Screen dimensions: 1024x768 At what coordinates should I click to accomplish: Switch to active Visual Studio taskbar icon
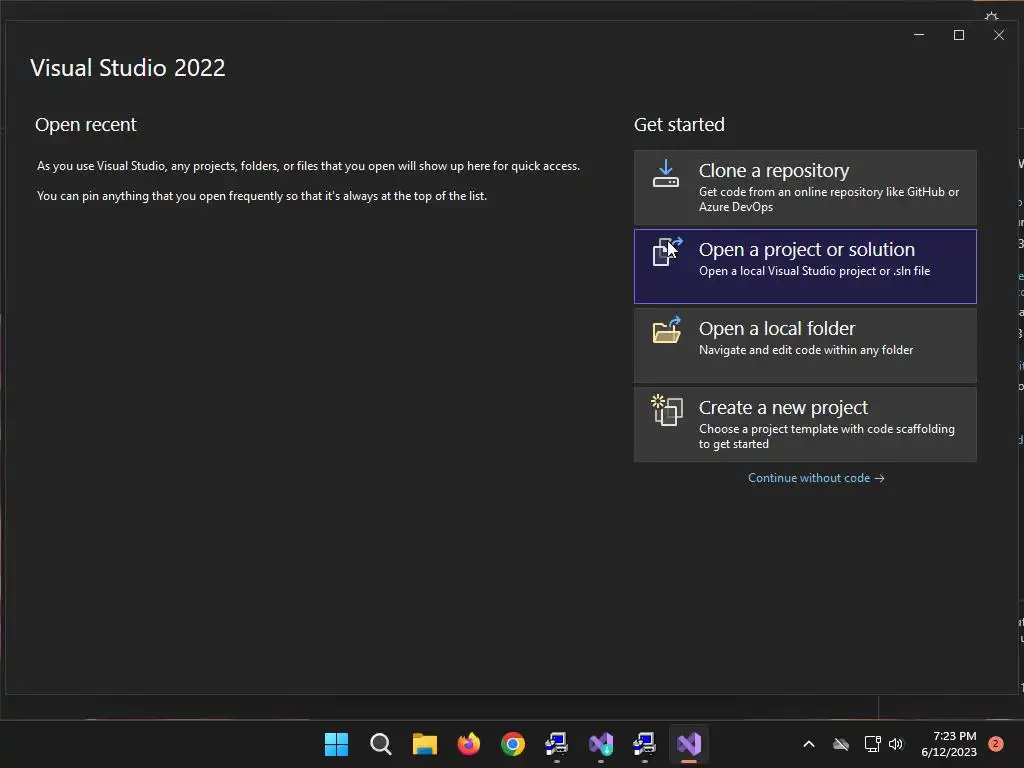tap(689, 744)
